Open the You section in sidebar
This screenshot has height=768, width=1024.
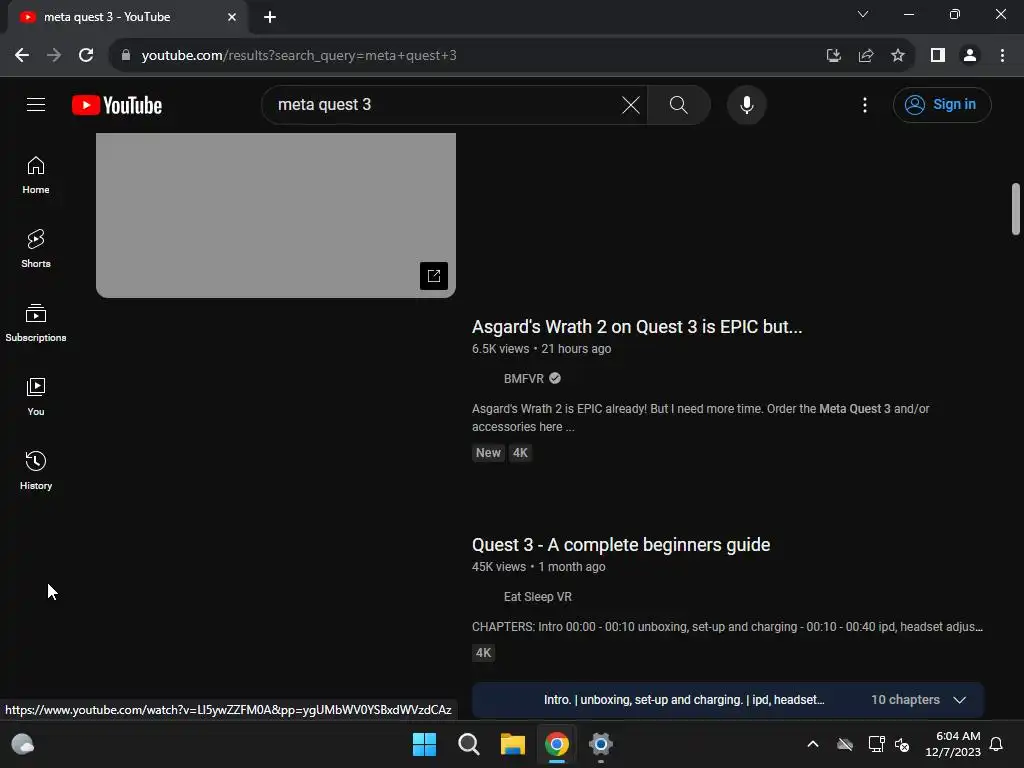tap(36, 396)
